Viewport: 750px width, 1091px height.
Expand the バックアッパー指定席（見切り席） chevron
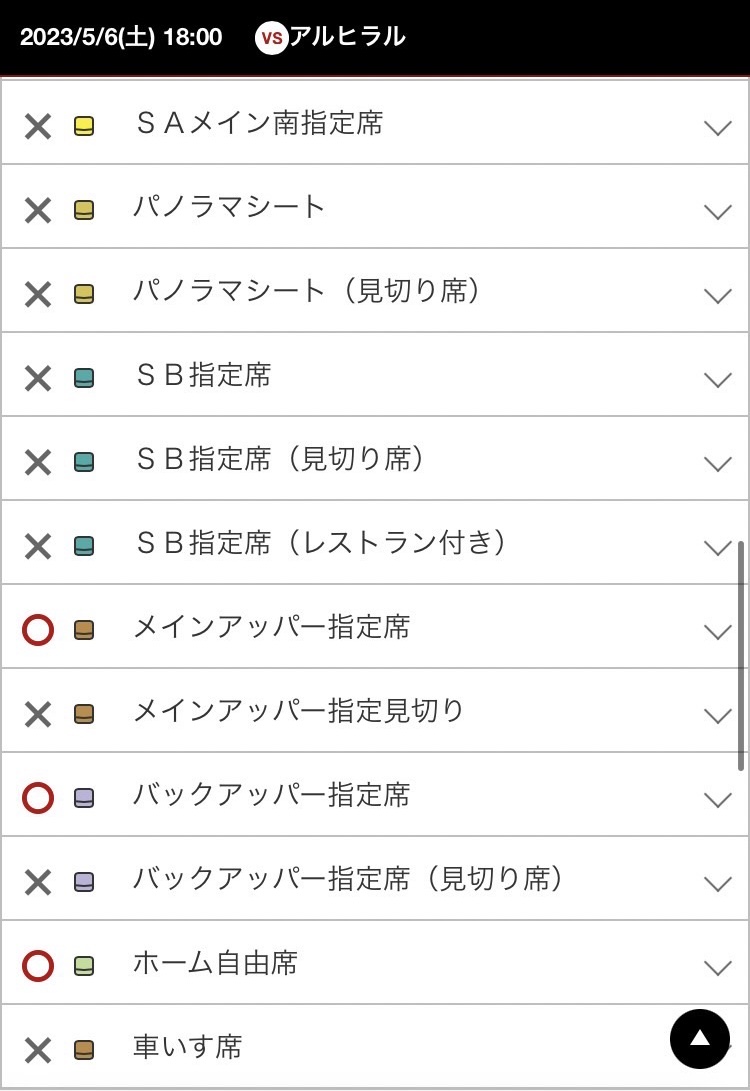(717, 883)
